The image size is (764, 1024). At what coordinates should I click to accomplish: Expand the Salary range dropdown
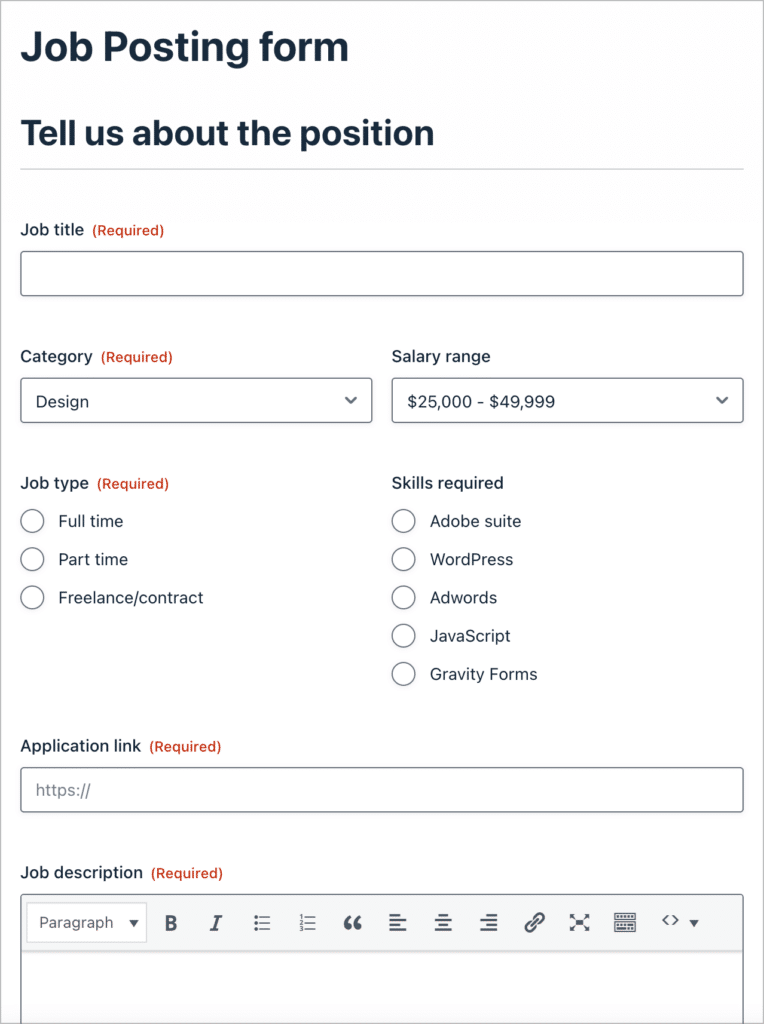[x=567, y=400]
